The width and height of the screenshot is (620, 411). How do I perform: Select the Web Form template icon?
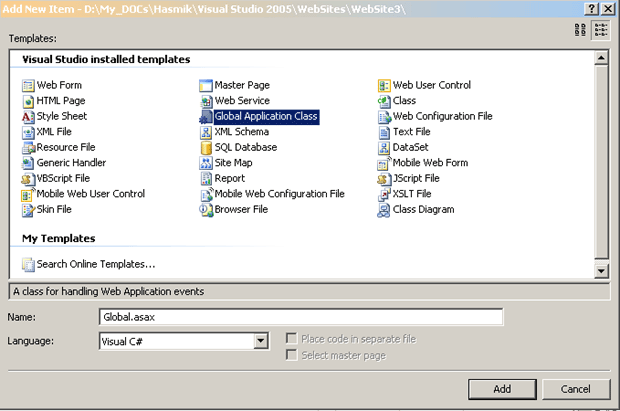[x=28, y=85]
